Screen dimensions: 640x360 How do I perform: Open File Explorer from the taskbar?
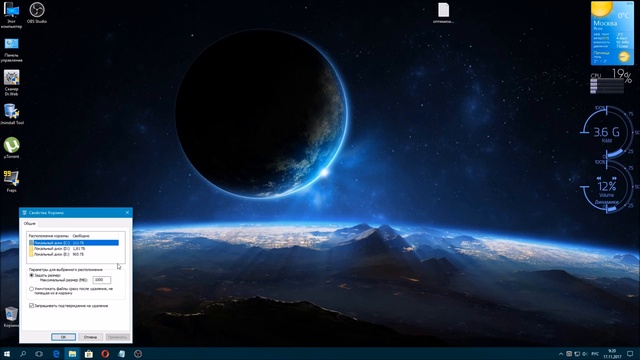[x=72, y=354]
